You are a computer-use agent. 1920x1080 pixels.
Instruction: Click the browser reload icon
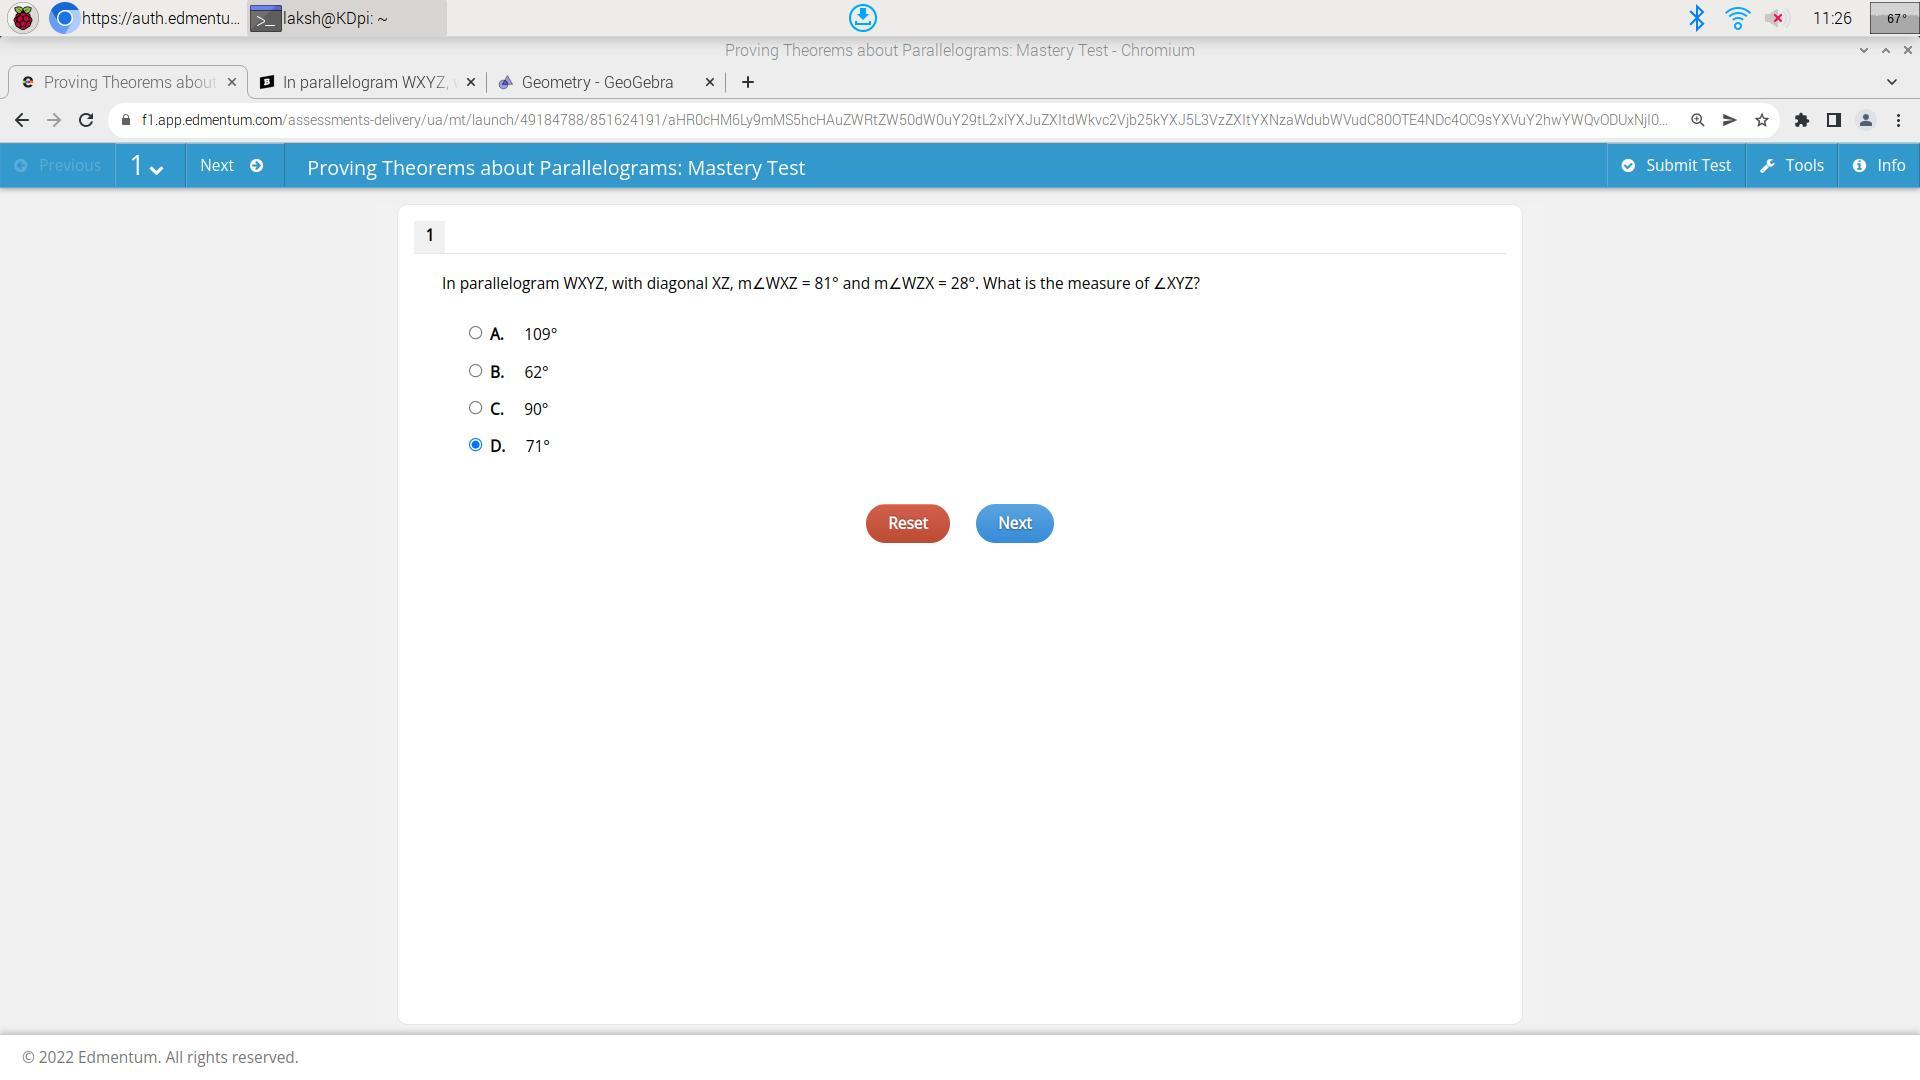click(86, 120)
